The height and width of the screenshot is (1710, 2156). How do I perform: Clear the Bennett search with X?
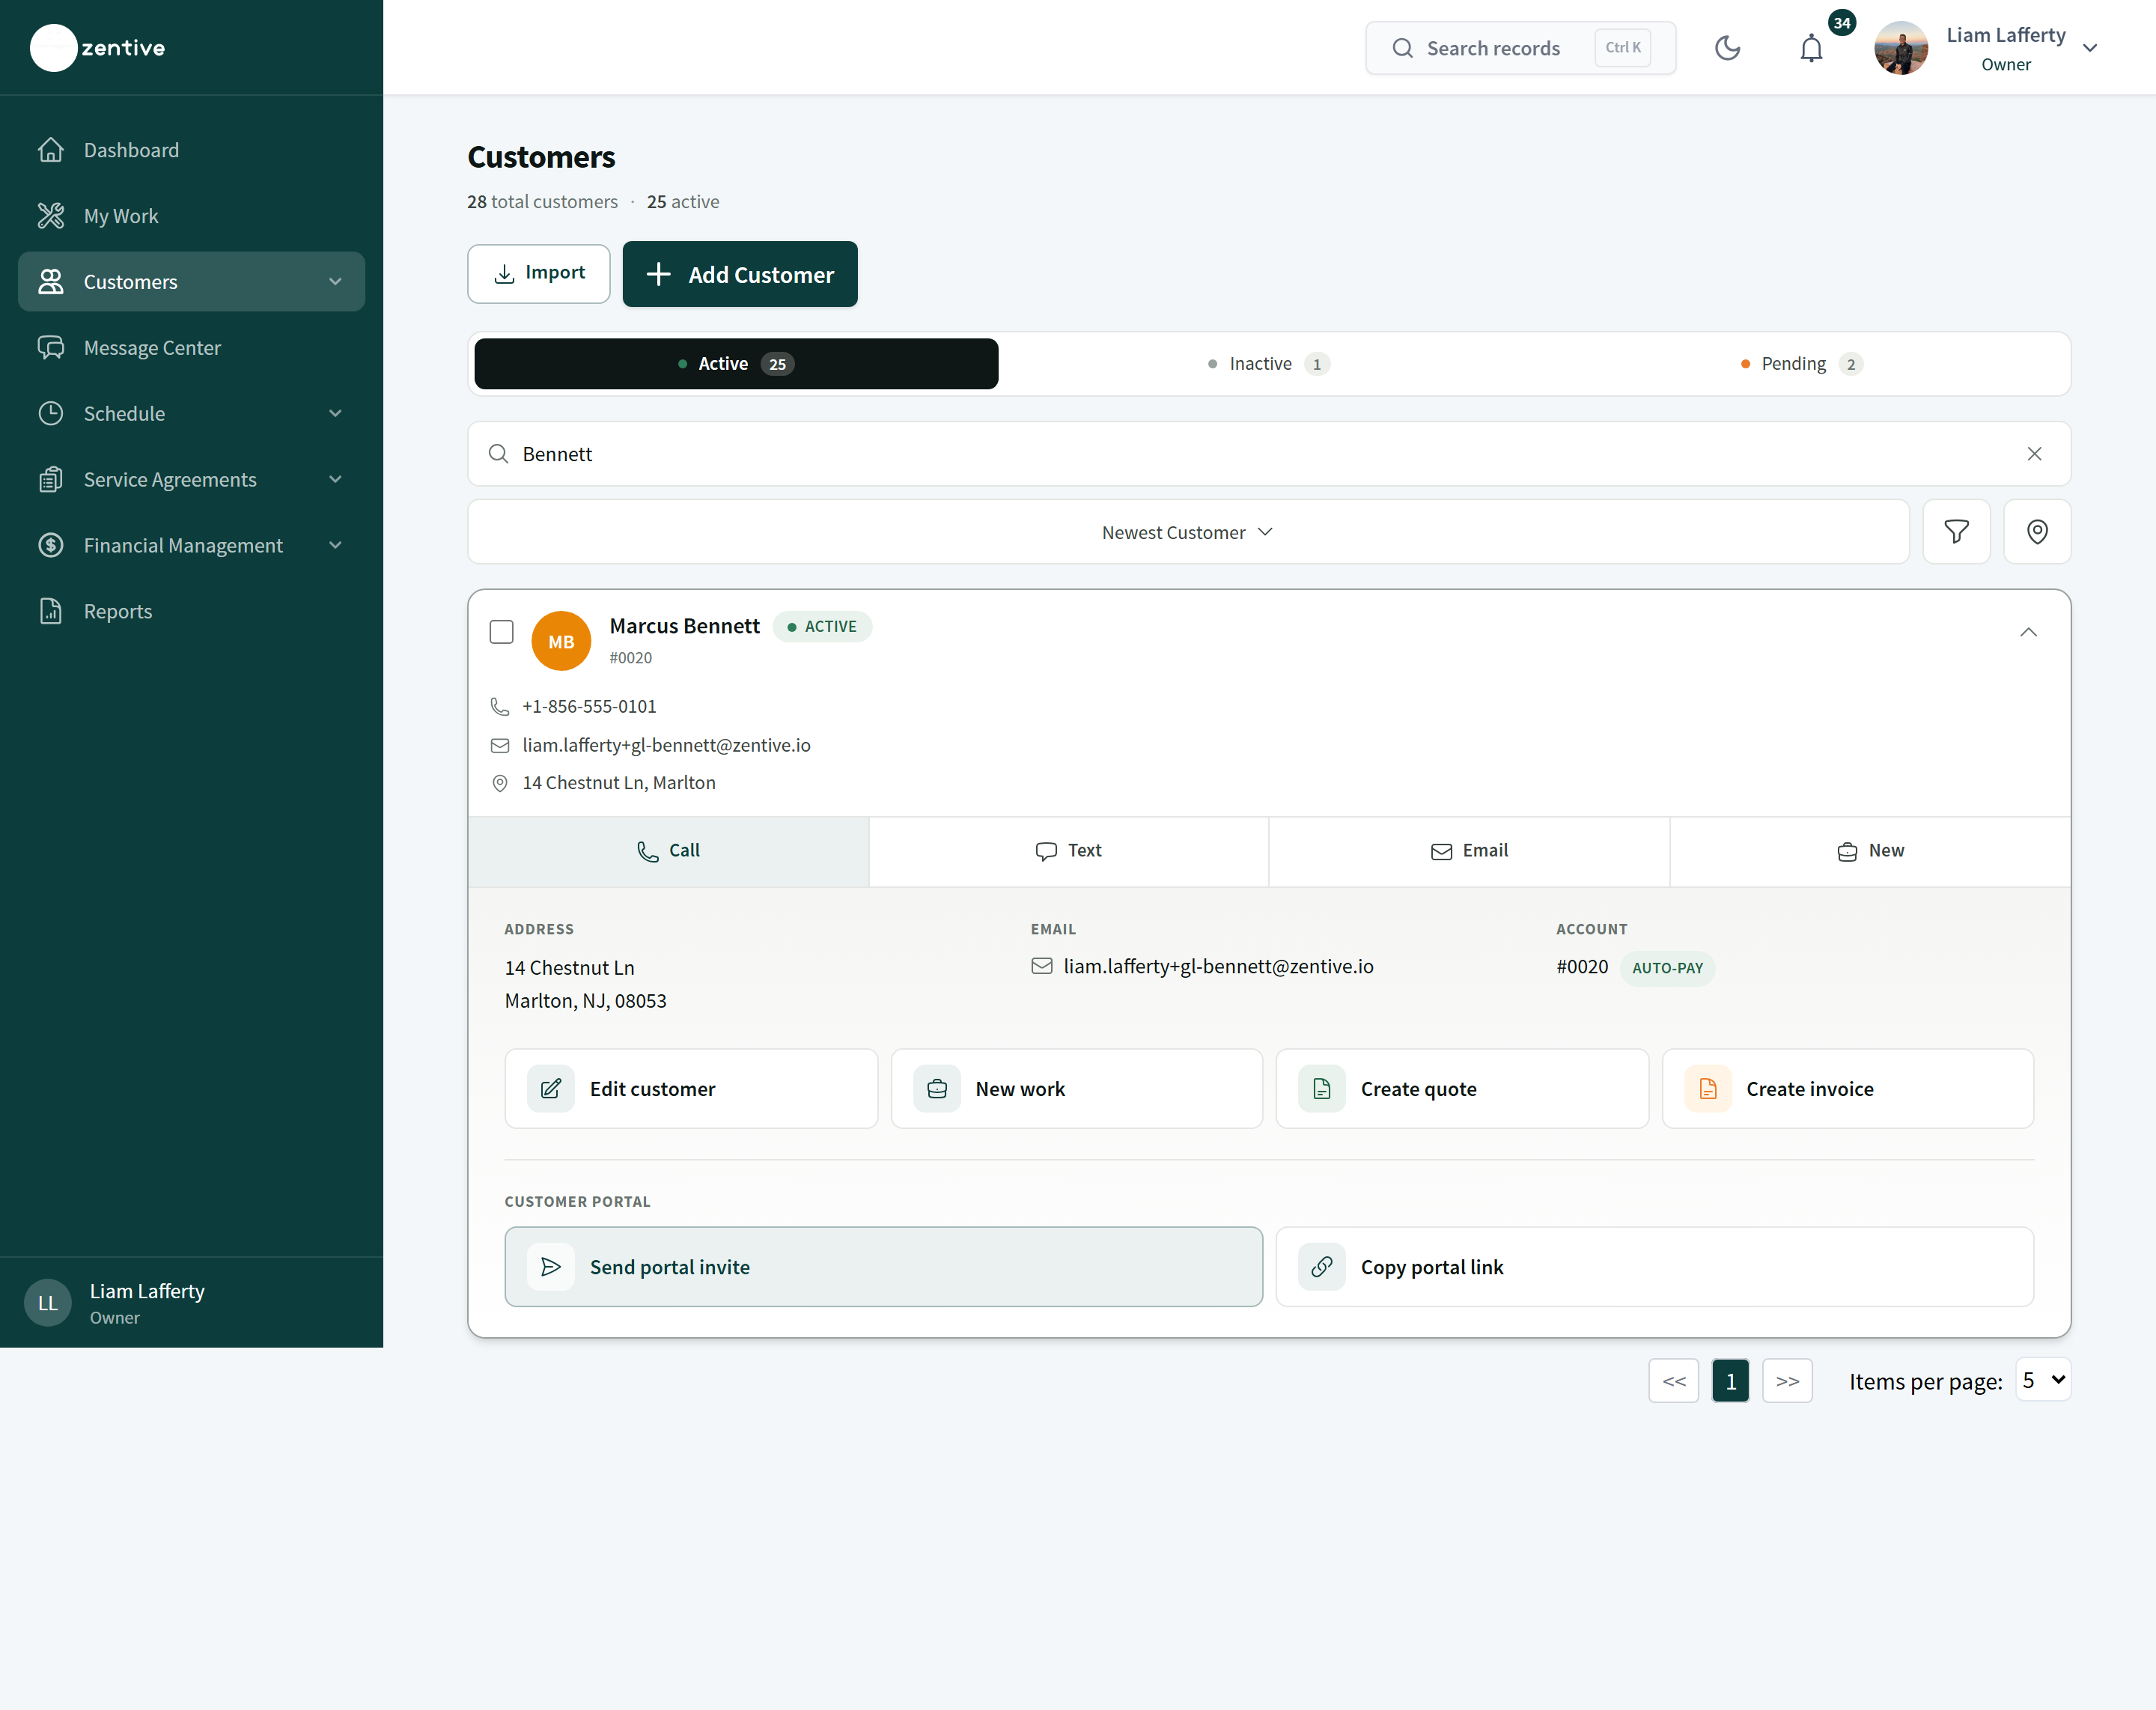(2034, 454)
